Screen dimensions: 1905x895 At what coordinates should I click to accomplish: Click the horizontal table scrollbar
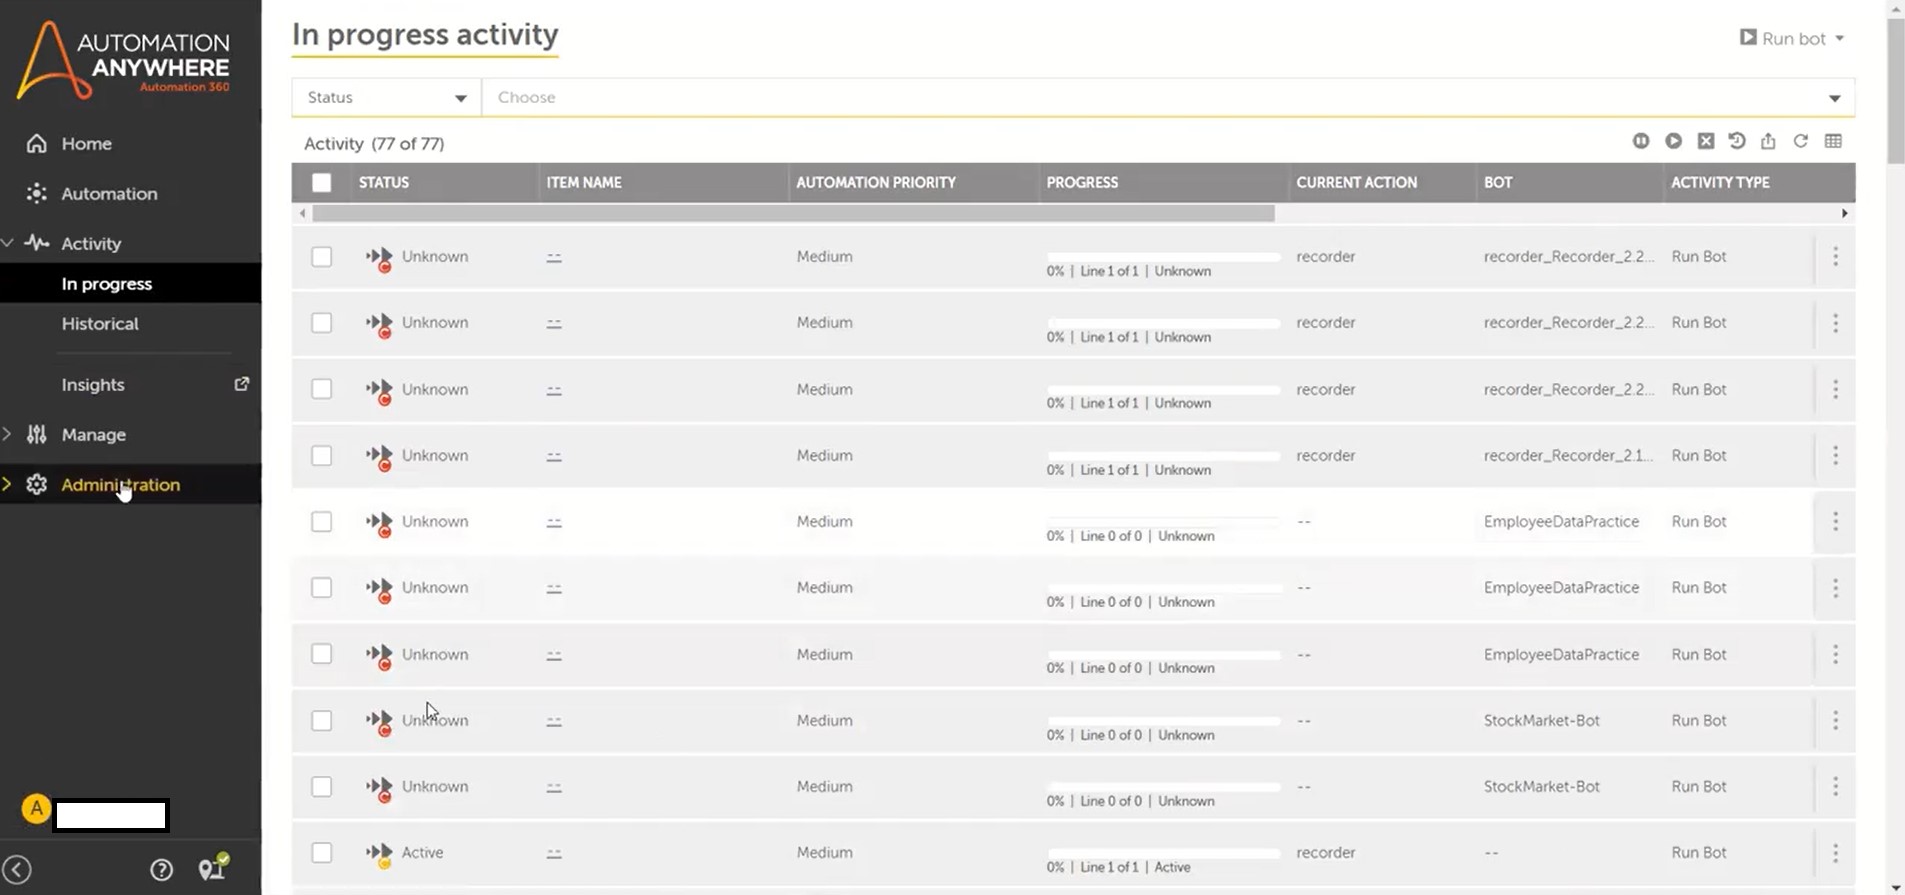click(x=792, y=213)
